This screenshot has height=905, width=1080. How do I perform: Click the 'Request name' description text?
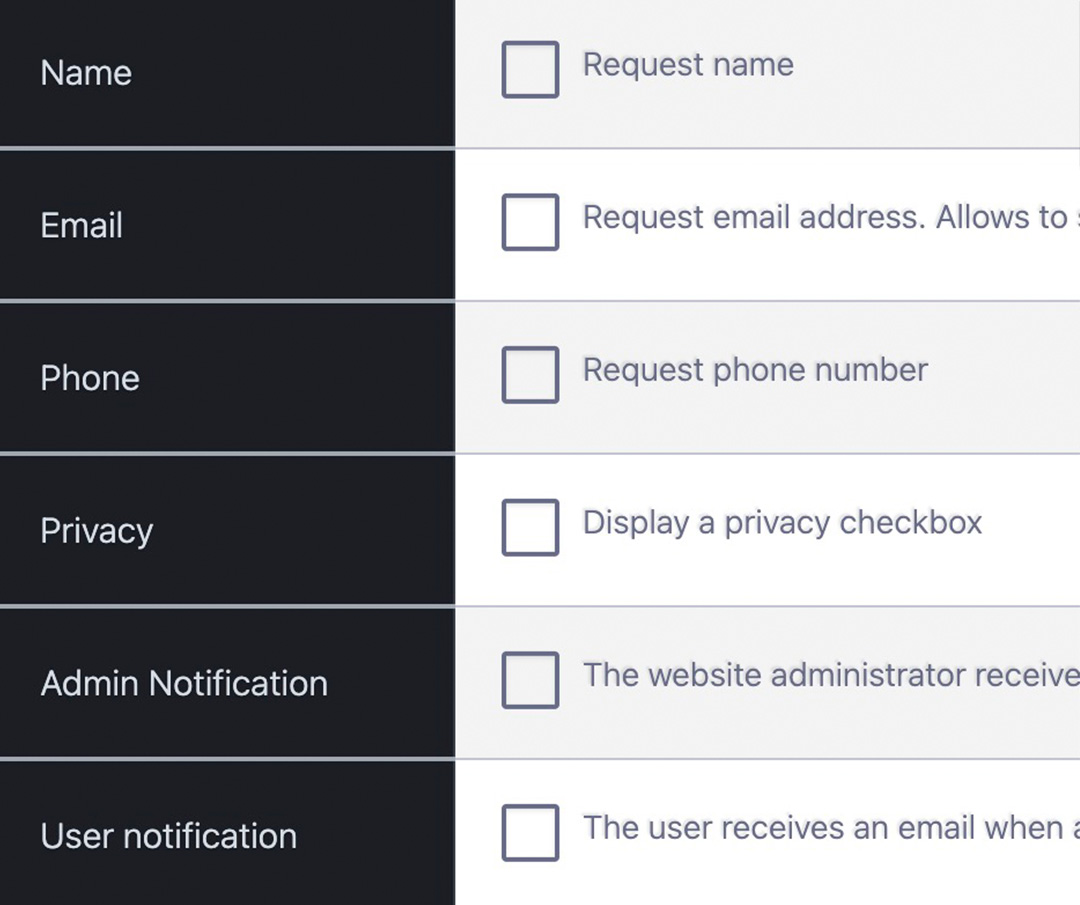click(688, 65)
